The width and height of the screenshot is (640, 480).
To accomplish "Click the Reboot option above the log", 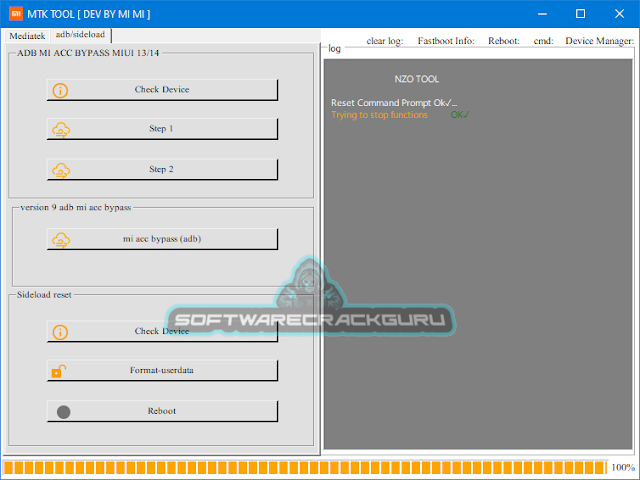I will (504, 41).
